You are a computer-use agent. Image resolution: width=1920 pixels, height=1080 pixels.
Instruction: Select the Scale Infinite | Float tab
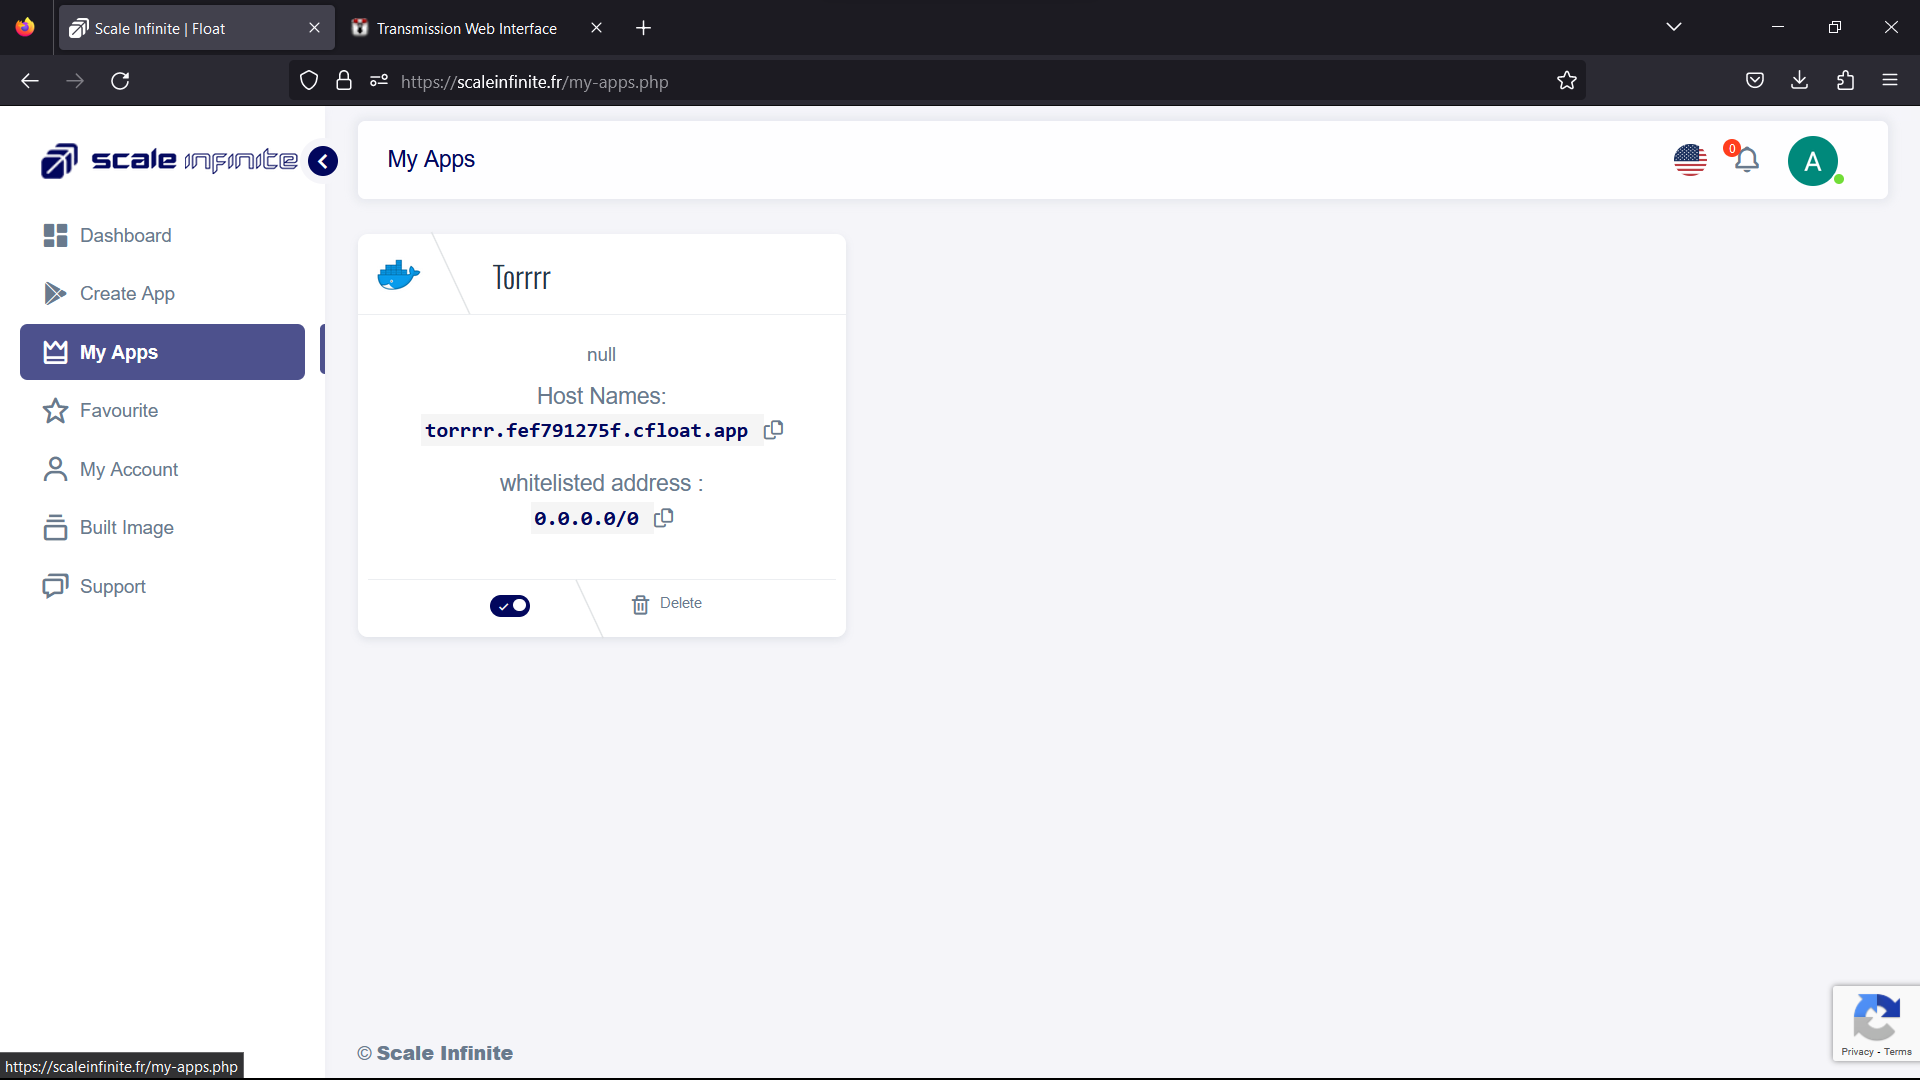160,28
